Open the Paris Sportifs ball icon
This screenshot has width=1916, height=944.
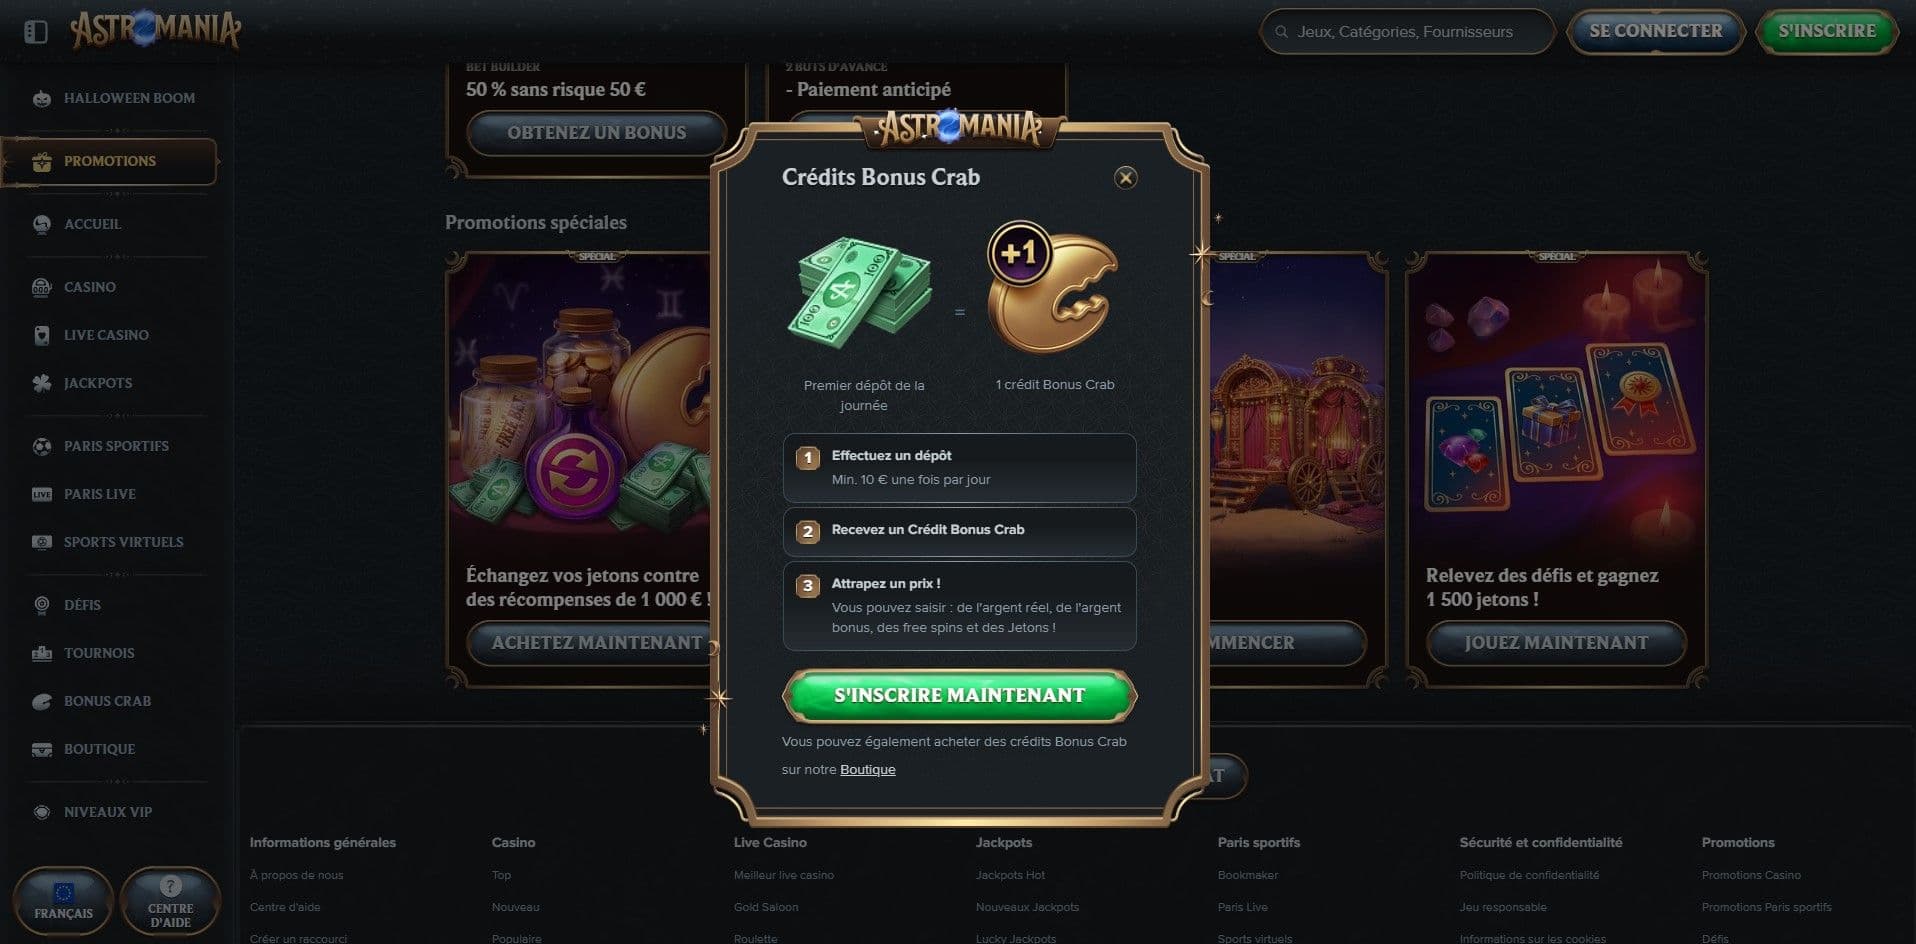pyautogui.click(x=41, y=447)
